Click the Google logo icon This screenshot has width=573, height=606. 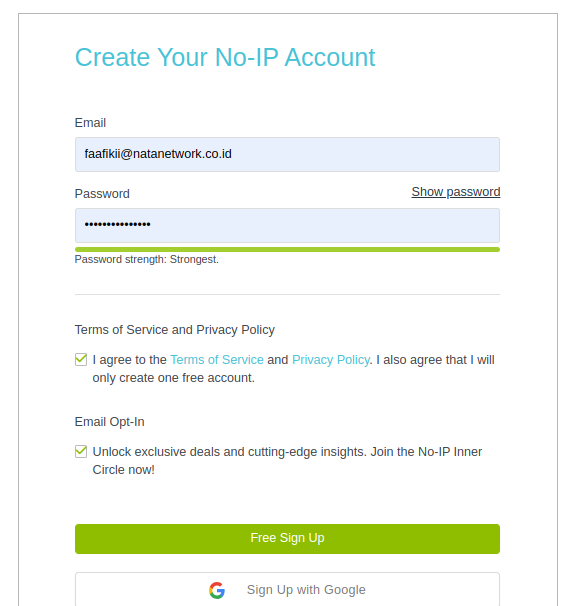pyautogui.click(x=217, y=590)
